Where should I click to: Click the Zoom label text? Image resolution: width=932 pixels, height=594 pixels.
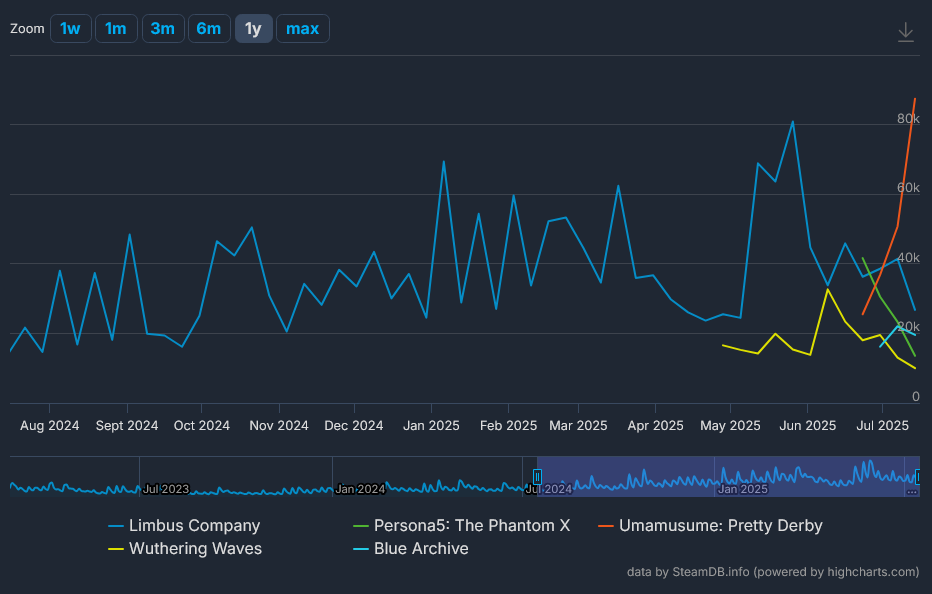pyautogui.click(x=27, y=29)
